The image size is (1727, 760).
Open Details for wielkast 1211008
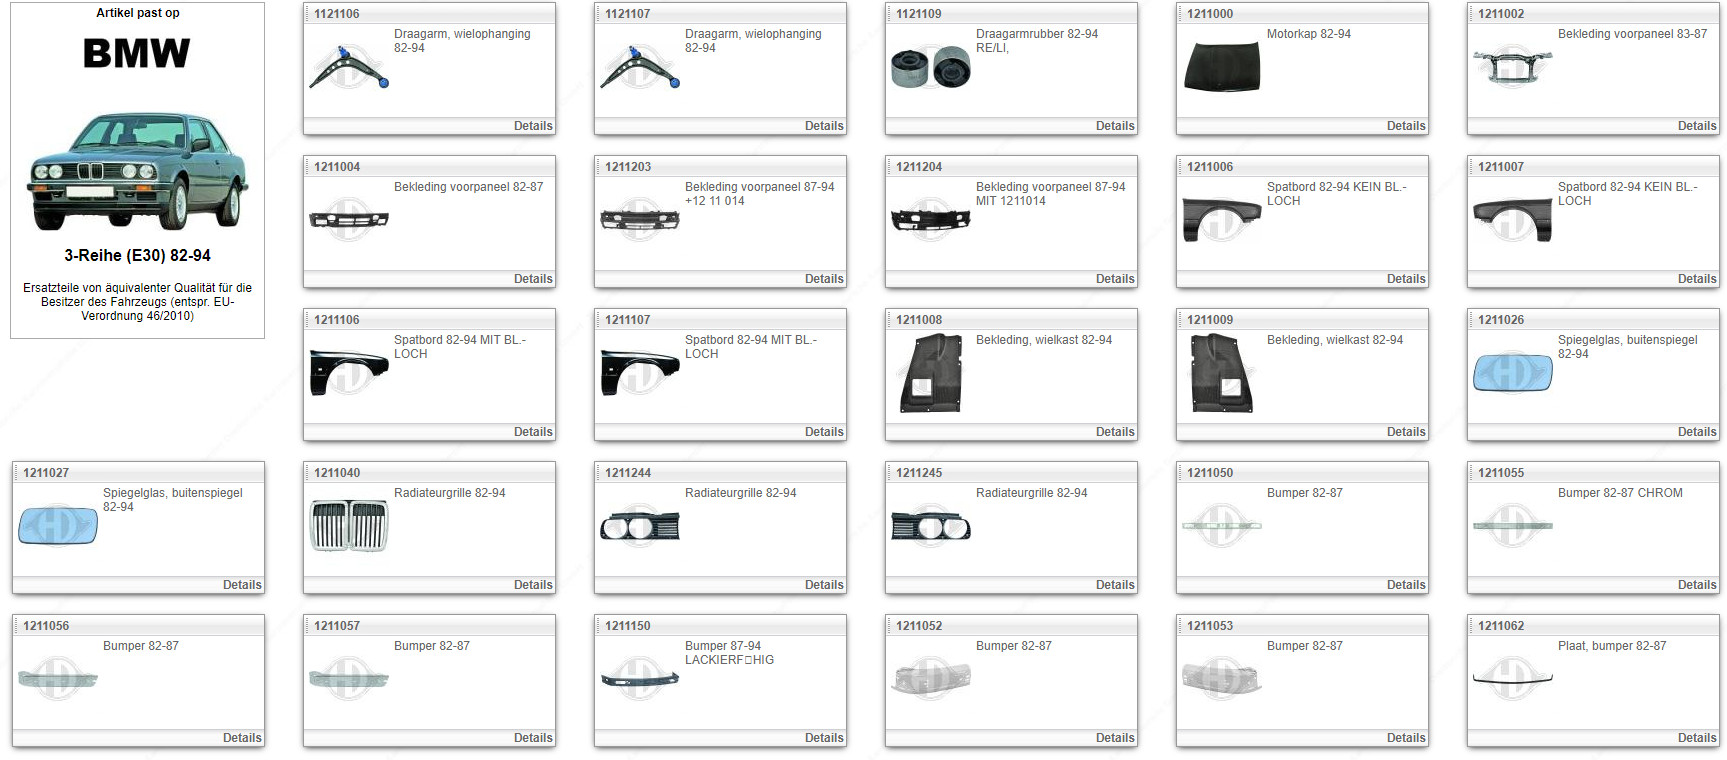click(1115, 432)
